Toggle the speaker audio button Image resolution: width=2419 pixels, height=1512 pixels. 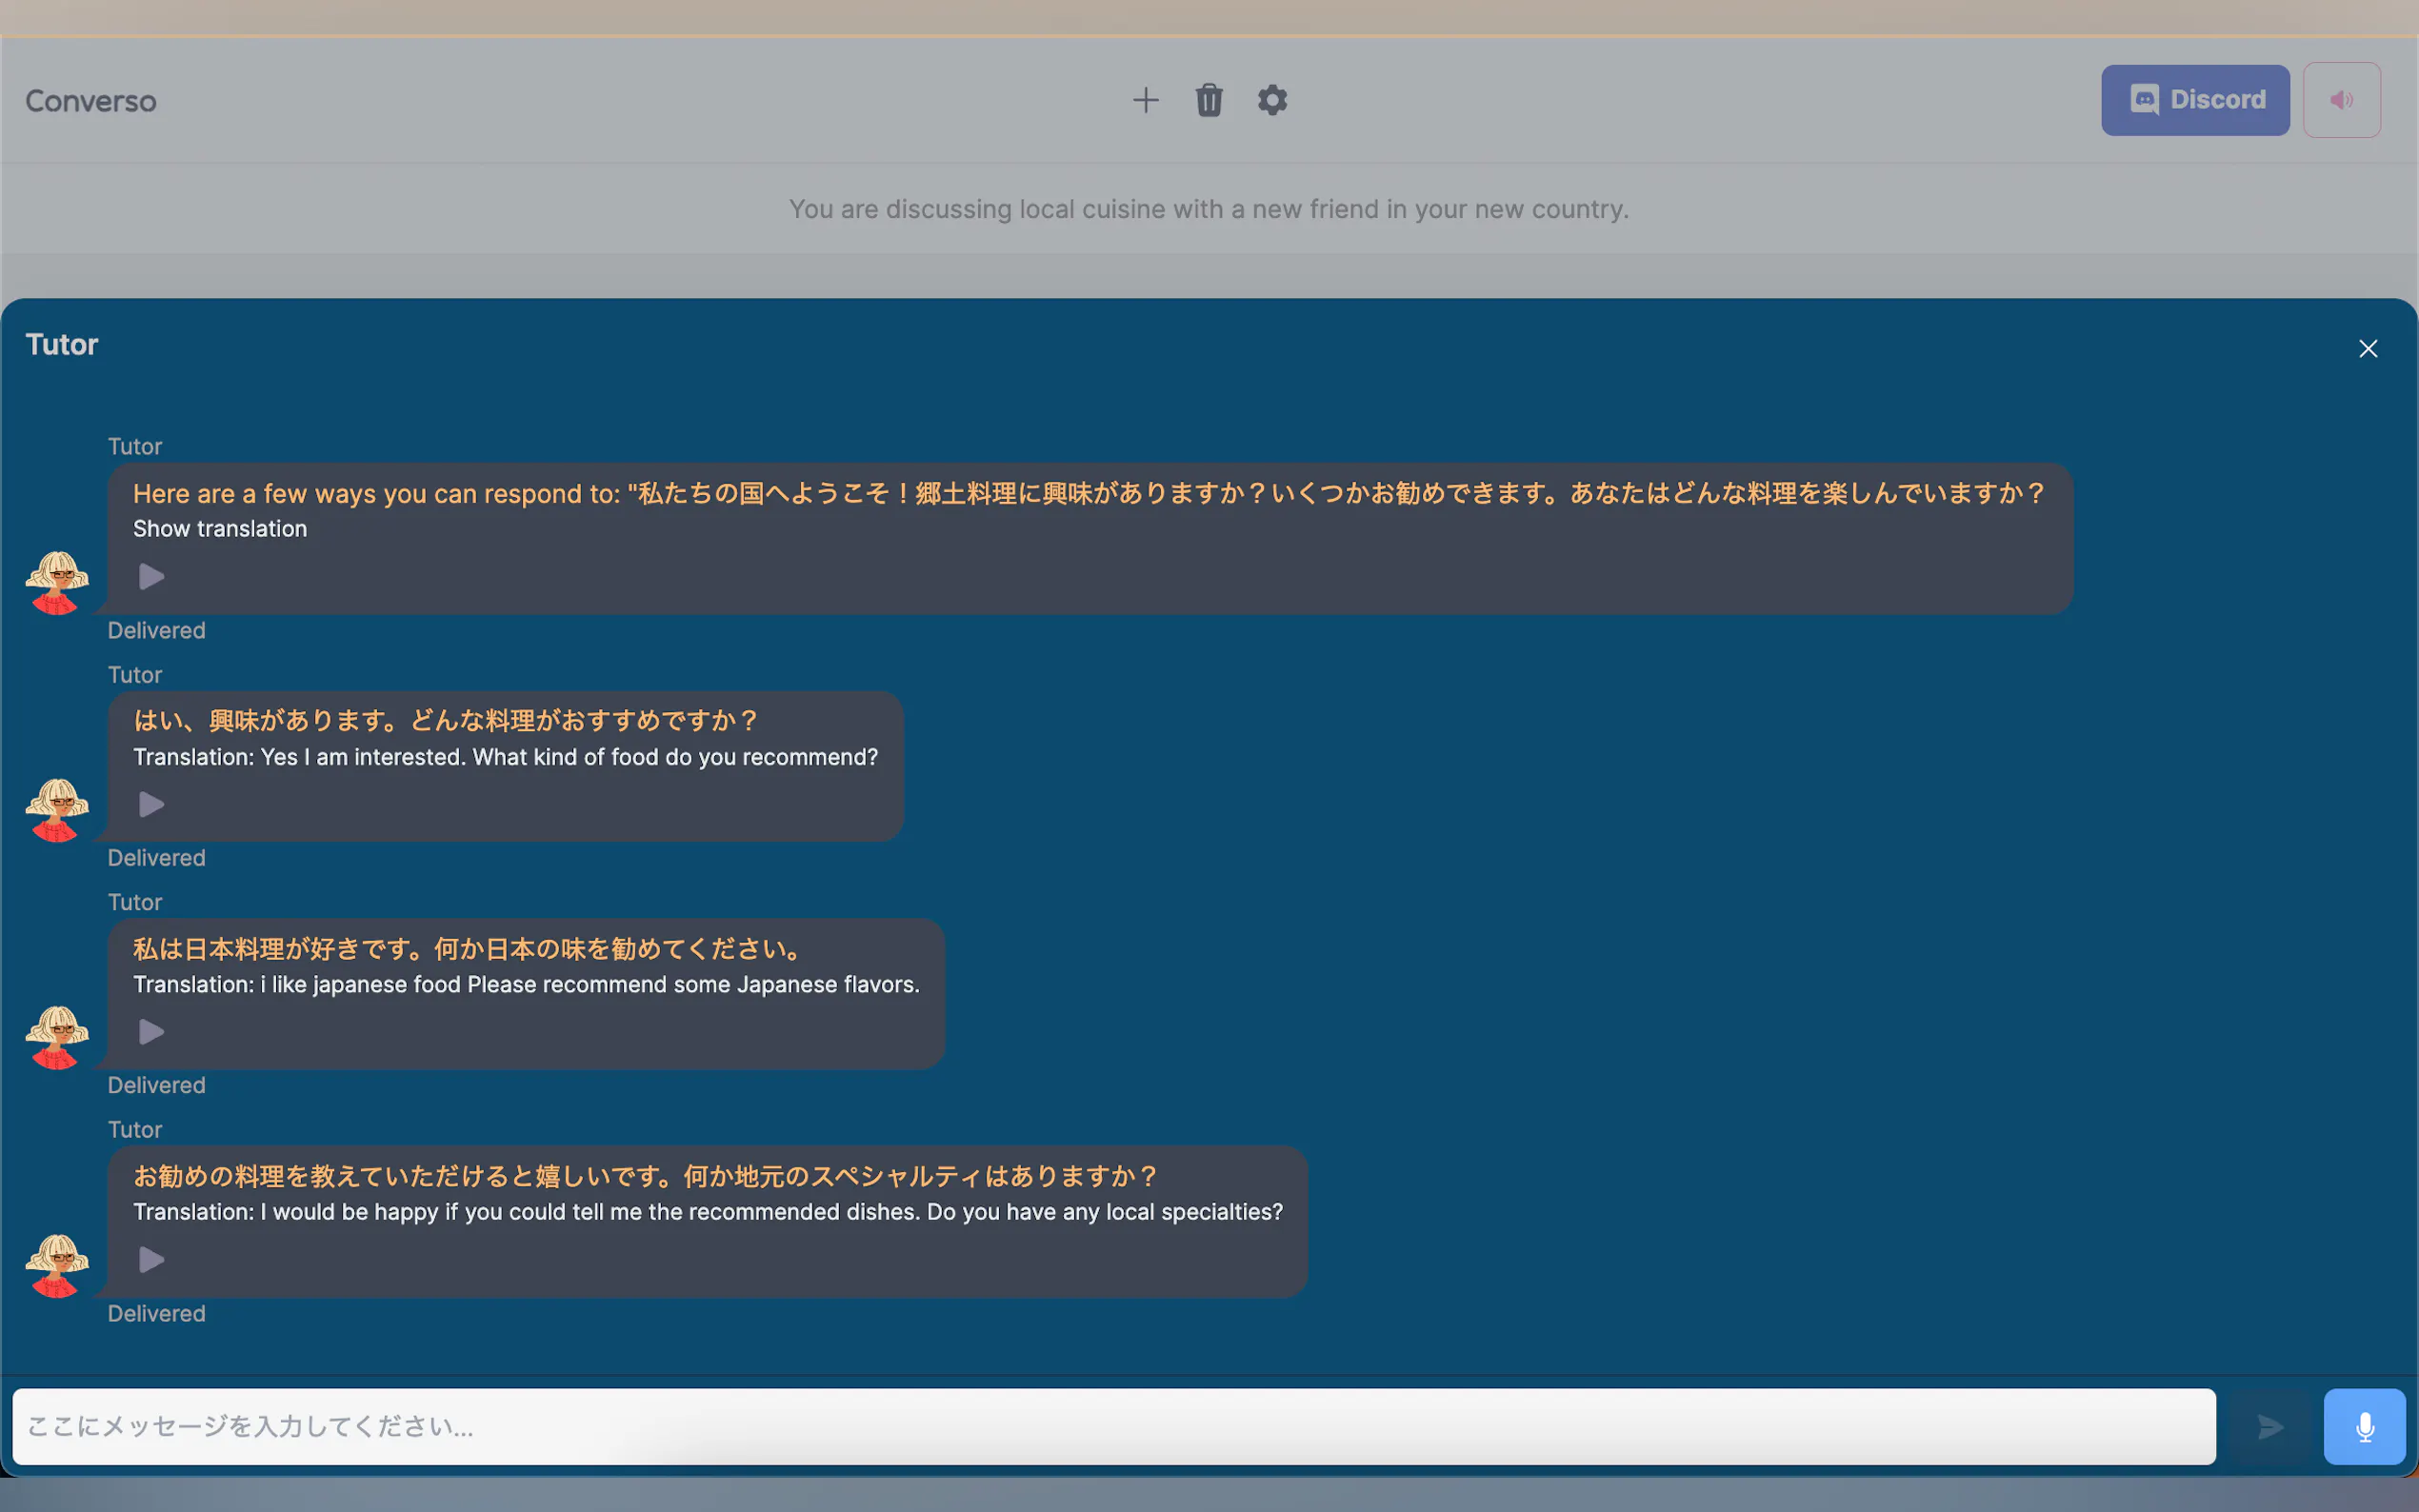tap(2341, 100)
